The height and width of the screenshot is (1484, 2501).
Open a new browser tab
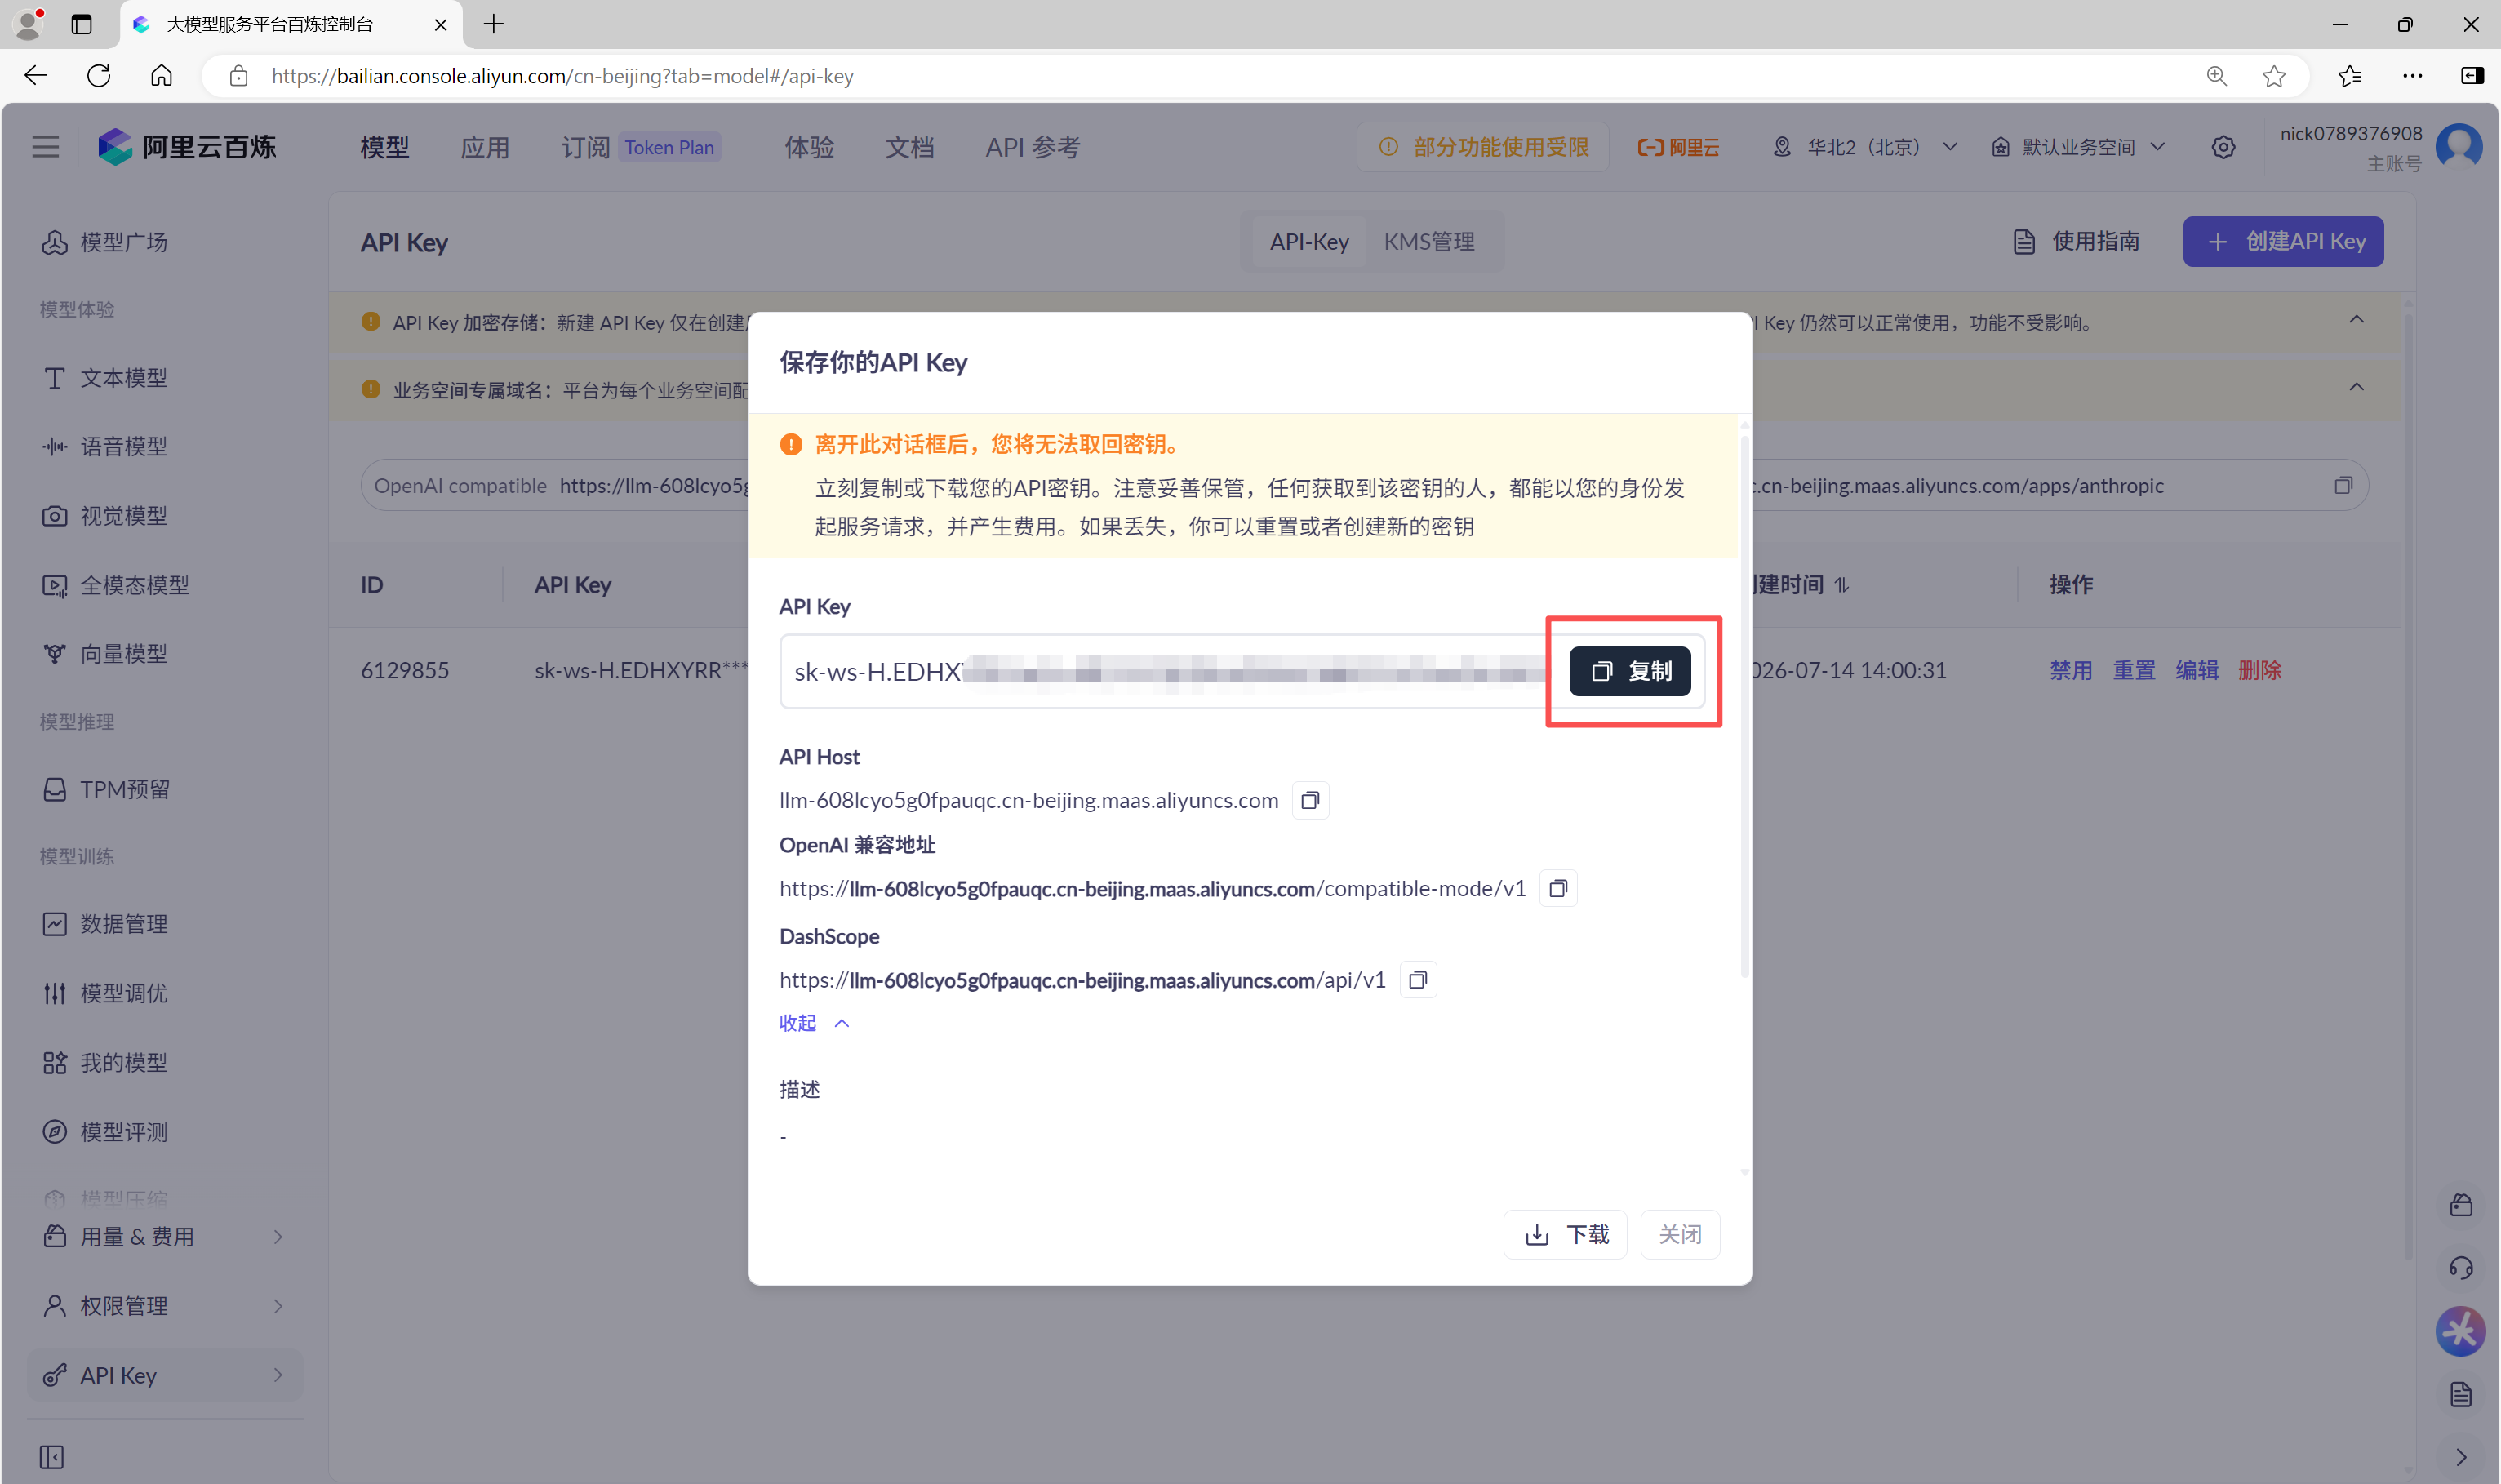[x=494, y=24]
